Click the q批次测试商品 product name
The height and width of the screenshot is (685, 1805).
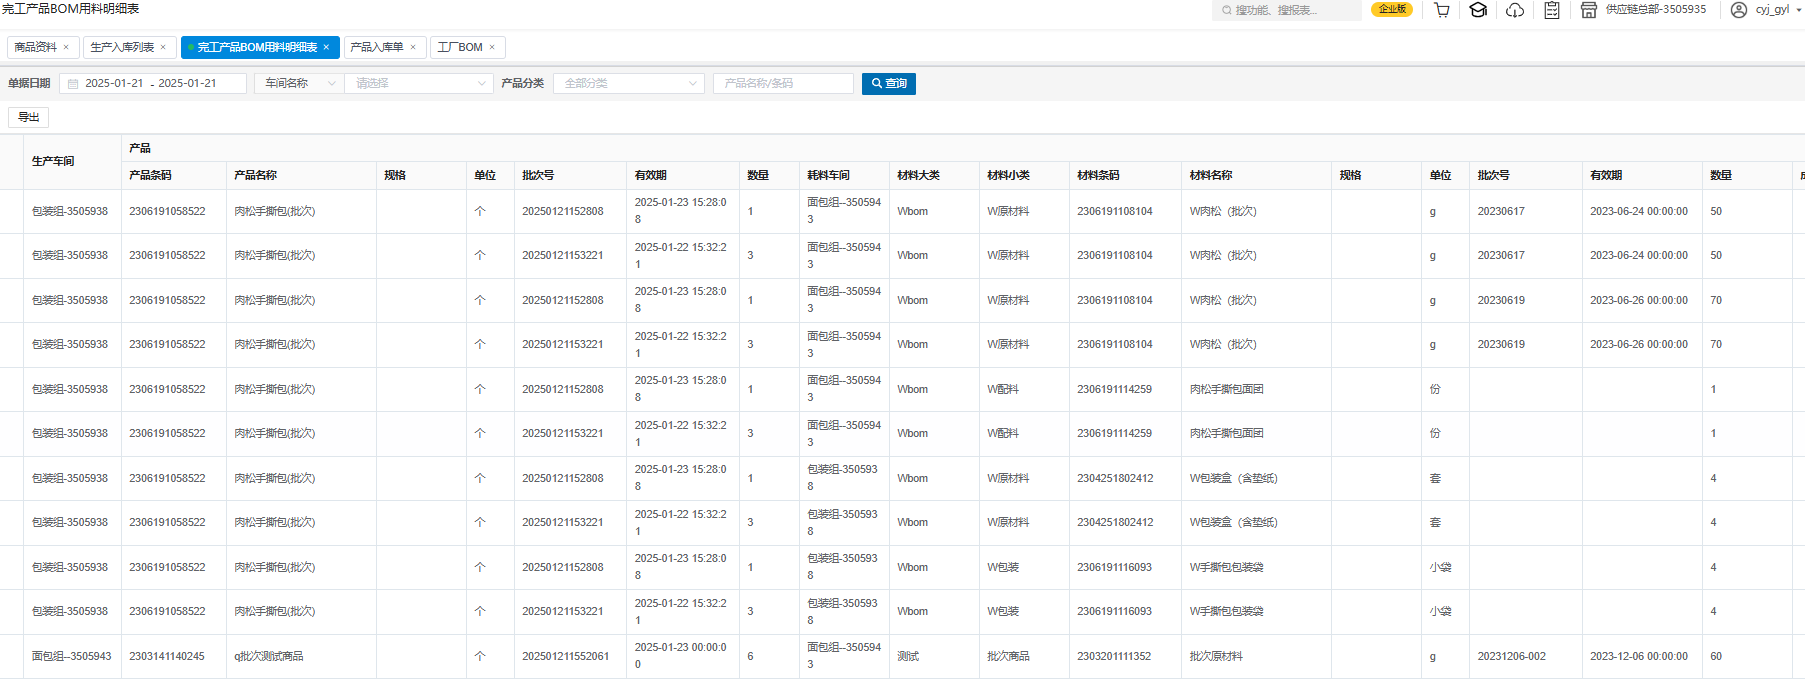[x=269, y=656]
